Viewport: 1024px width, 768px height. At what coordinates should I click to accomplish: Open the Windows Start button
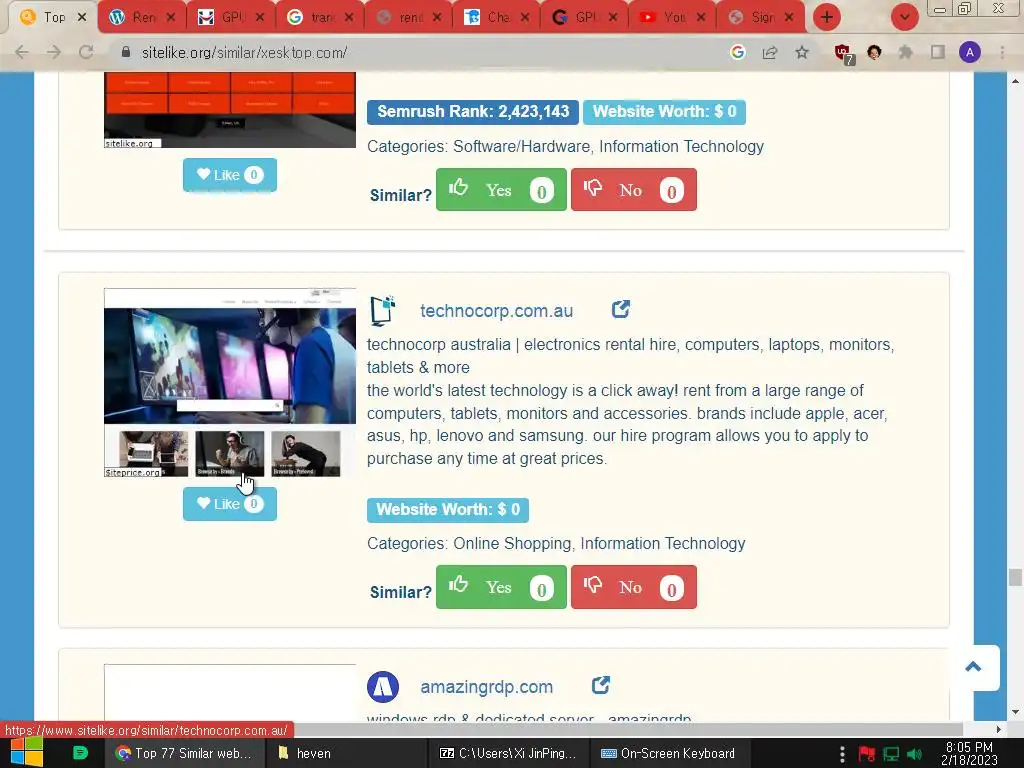[x=27, y=752]
